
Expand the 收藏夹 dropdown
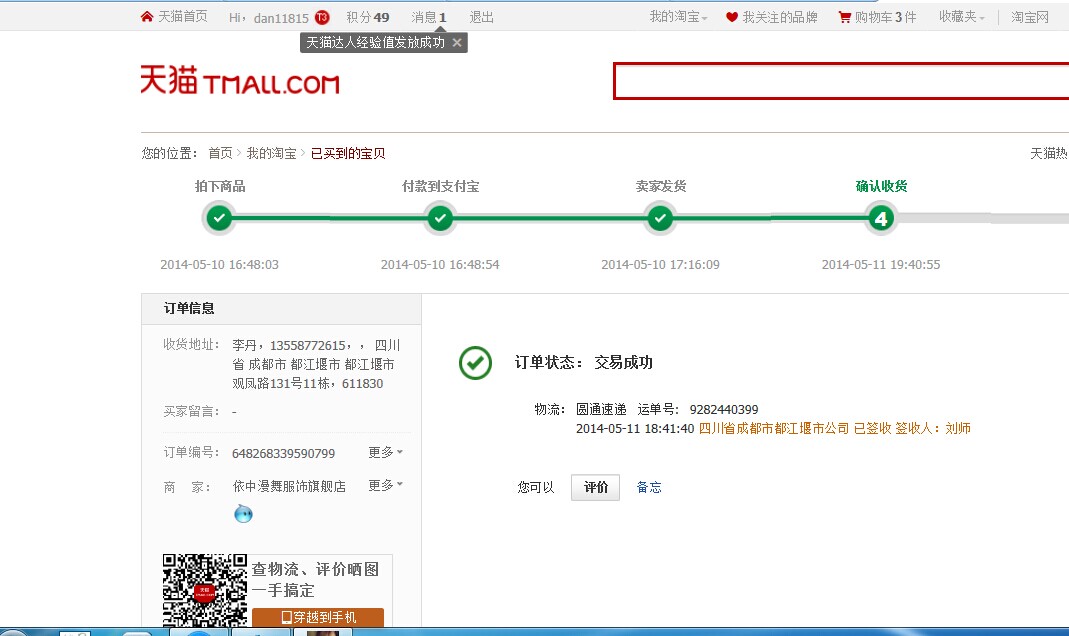[x=961, y=17]
